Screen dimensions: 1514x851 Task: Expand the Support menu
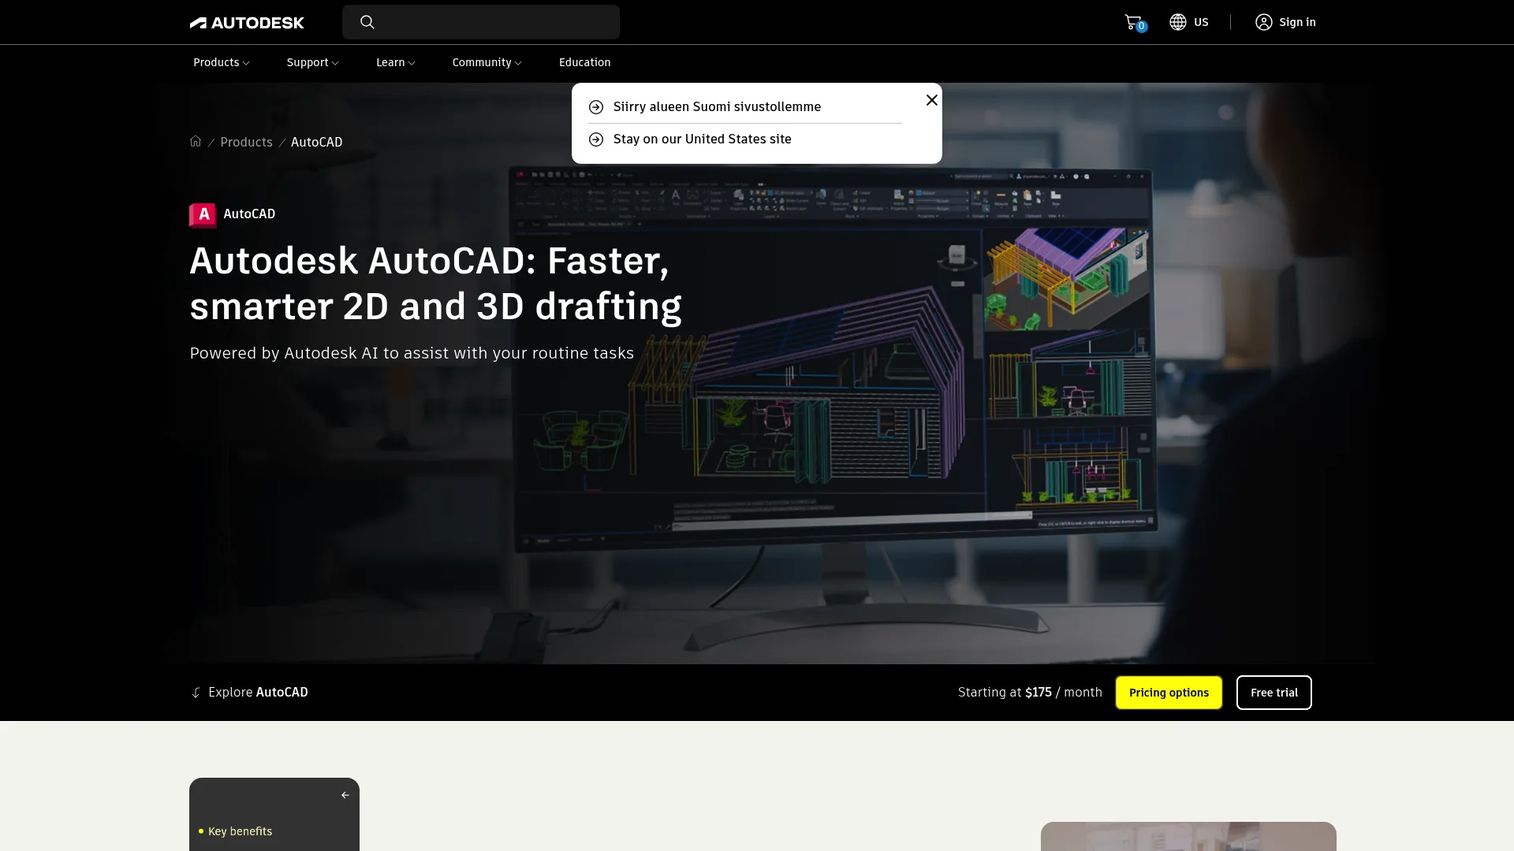click(312, 62)
